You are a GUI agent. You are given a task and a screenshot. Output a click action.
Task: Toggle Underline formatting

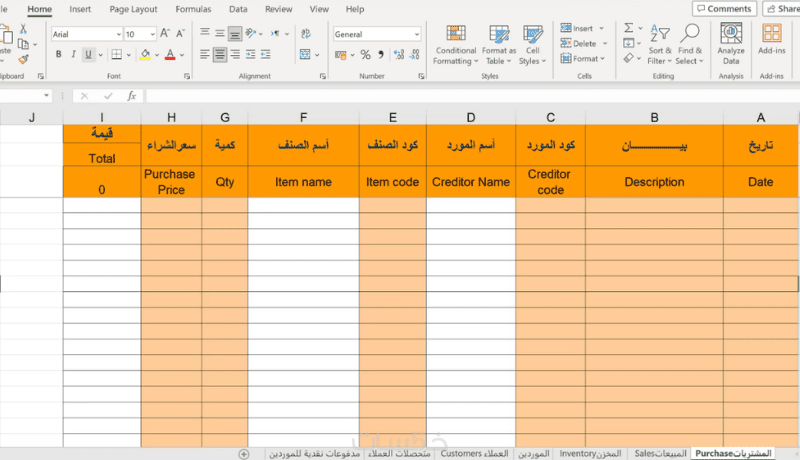click(x=88, y=55)
